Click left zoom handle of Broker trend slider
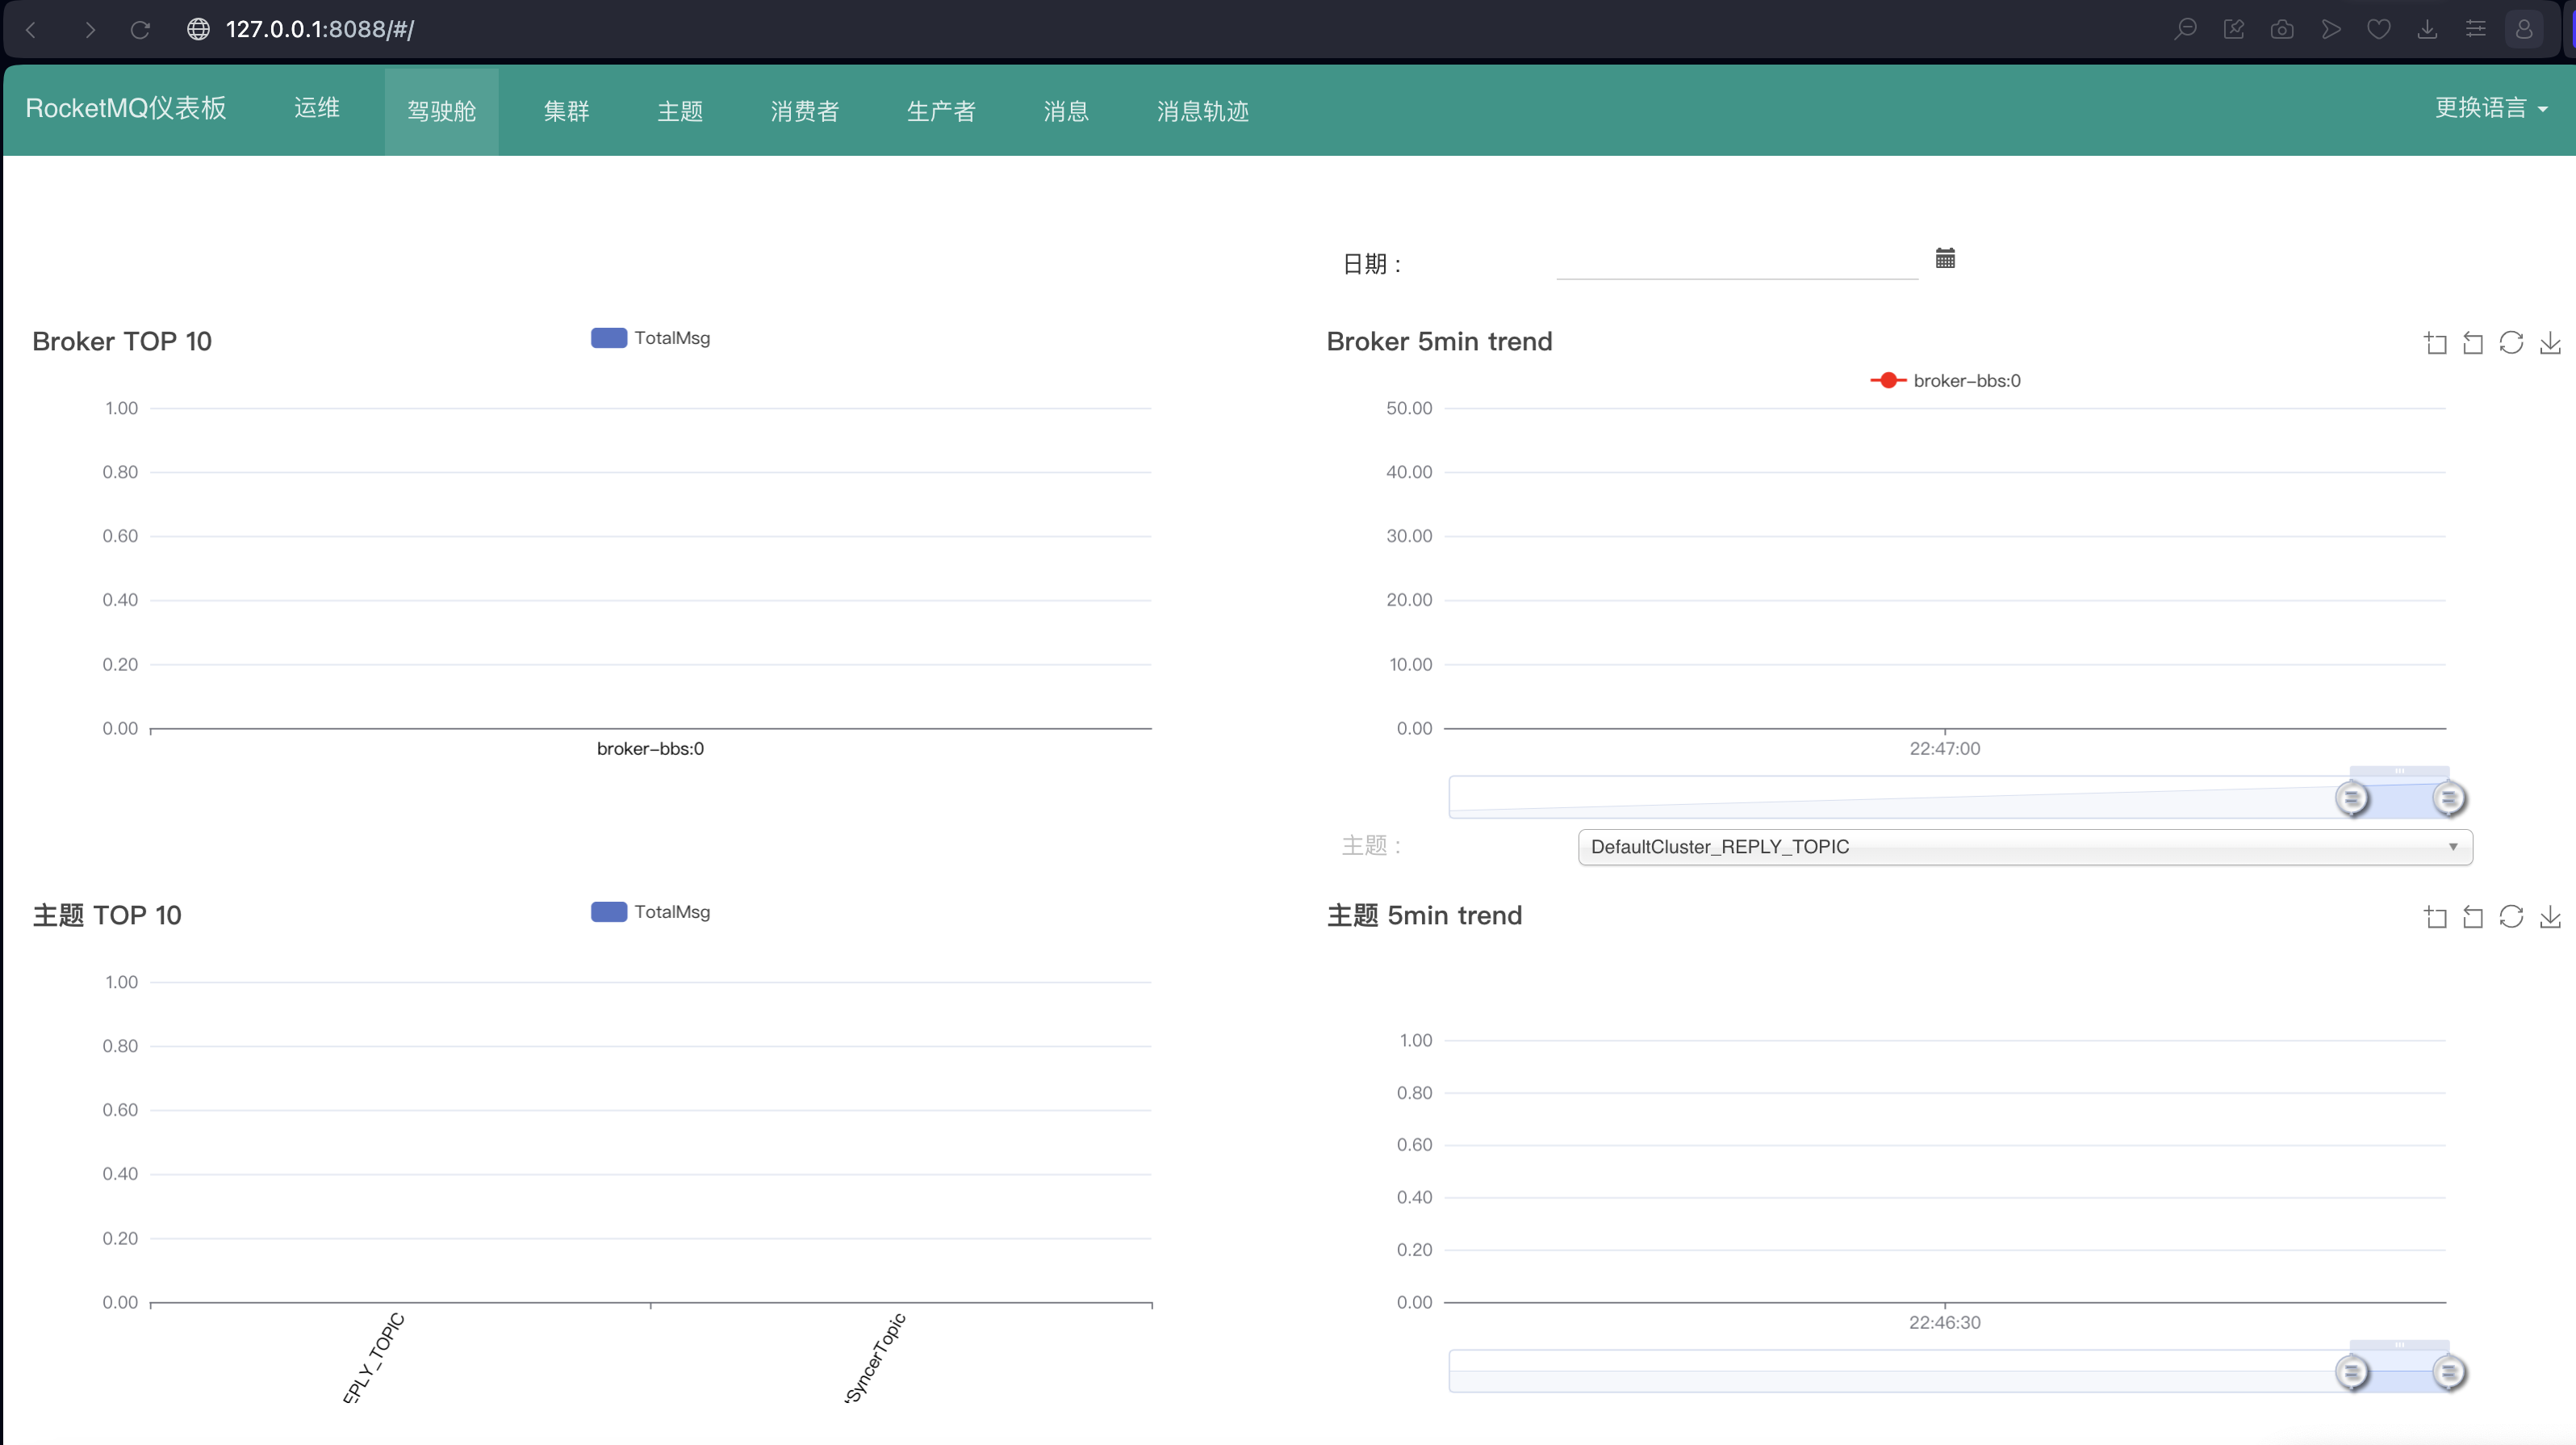Image resolution: width=2576 pixels, height=1445 pixels. (2352, 798)
